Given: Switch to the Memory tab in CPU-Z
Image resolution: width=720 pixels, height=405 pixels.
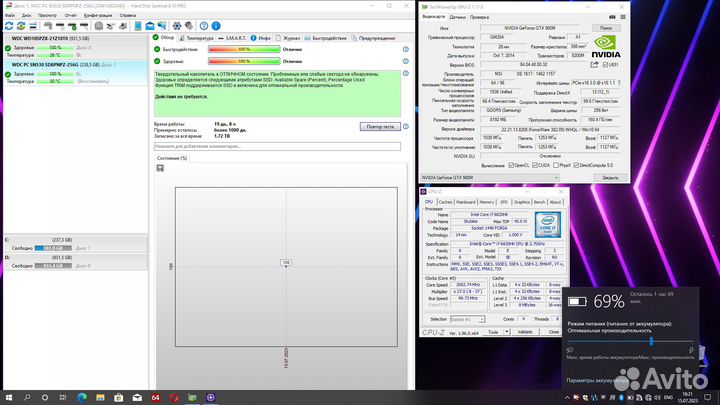Looking at the screenshot, I should tap(487, 202).
